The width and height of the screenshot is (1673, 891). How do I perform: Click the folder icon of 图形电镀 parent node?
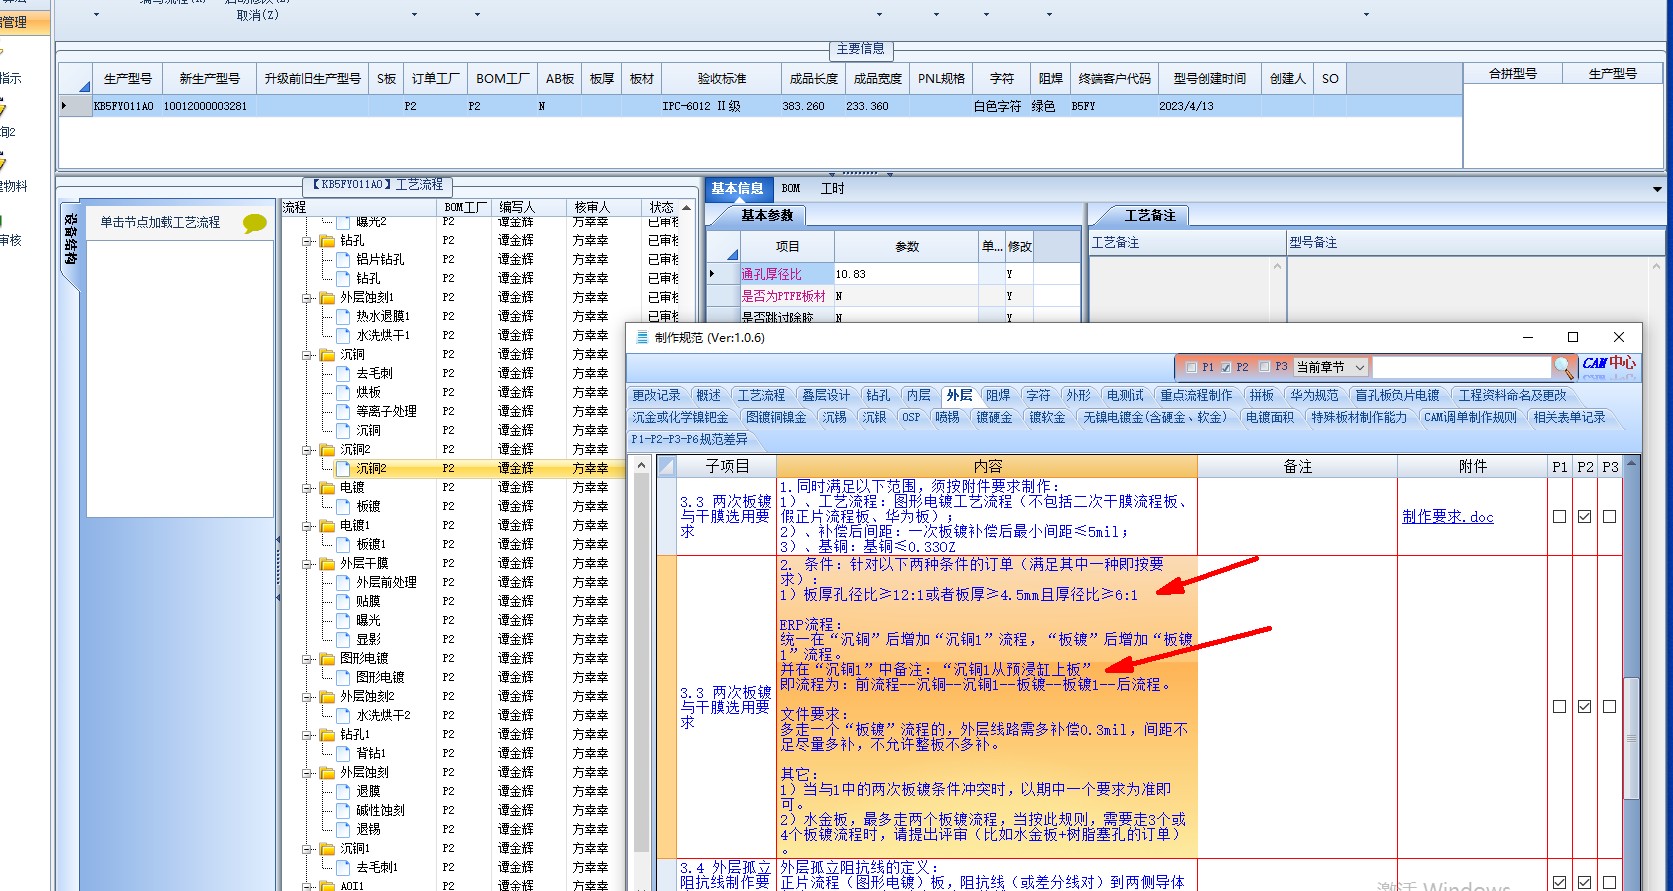[x=327, y=658]
